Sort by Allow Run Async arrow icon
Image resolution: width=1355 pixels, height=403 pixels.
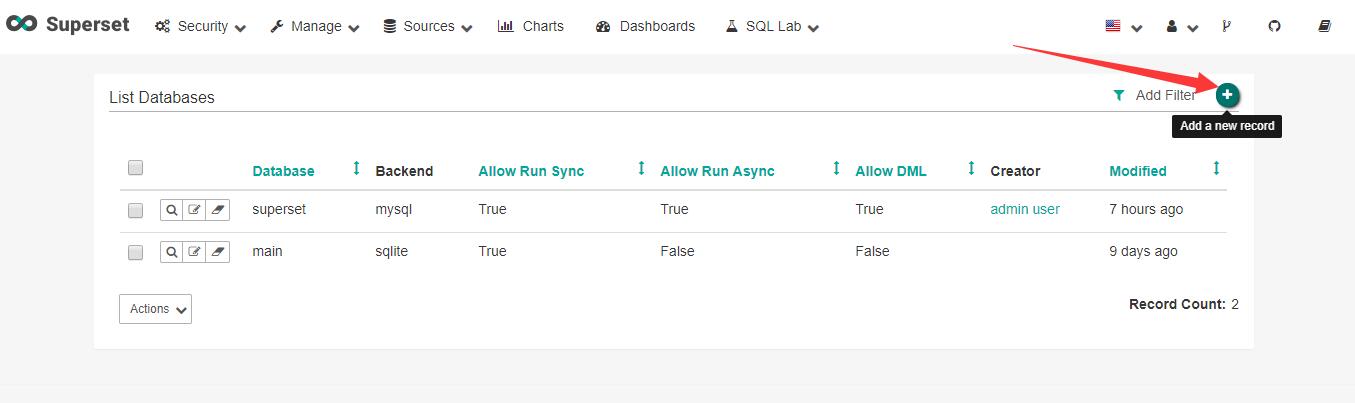click(836, 169)
